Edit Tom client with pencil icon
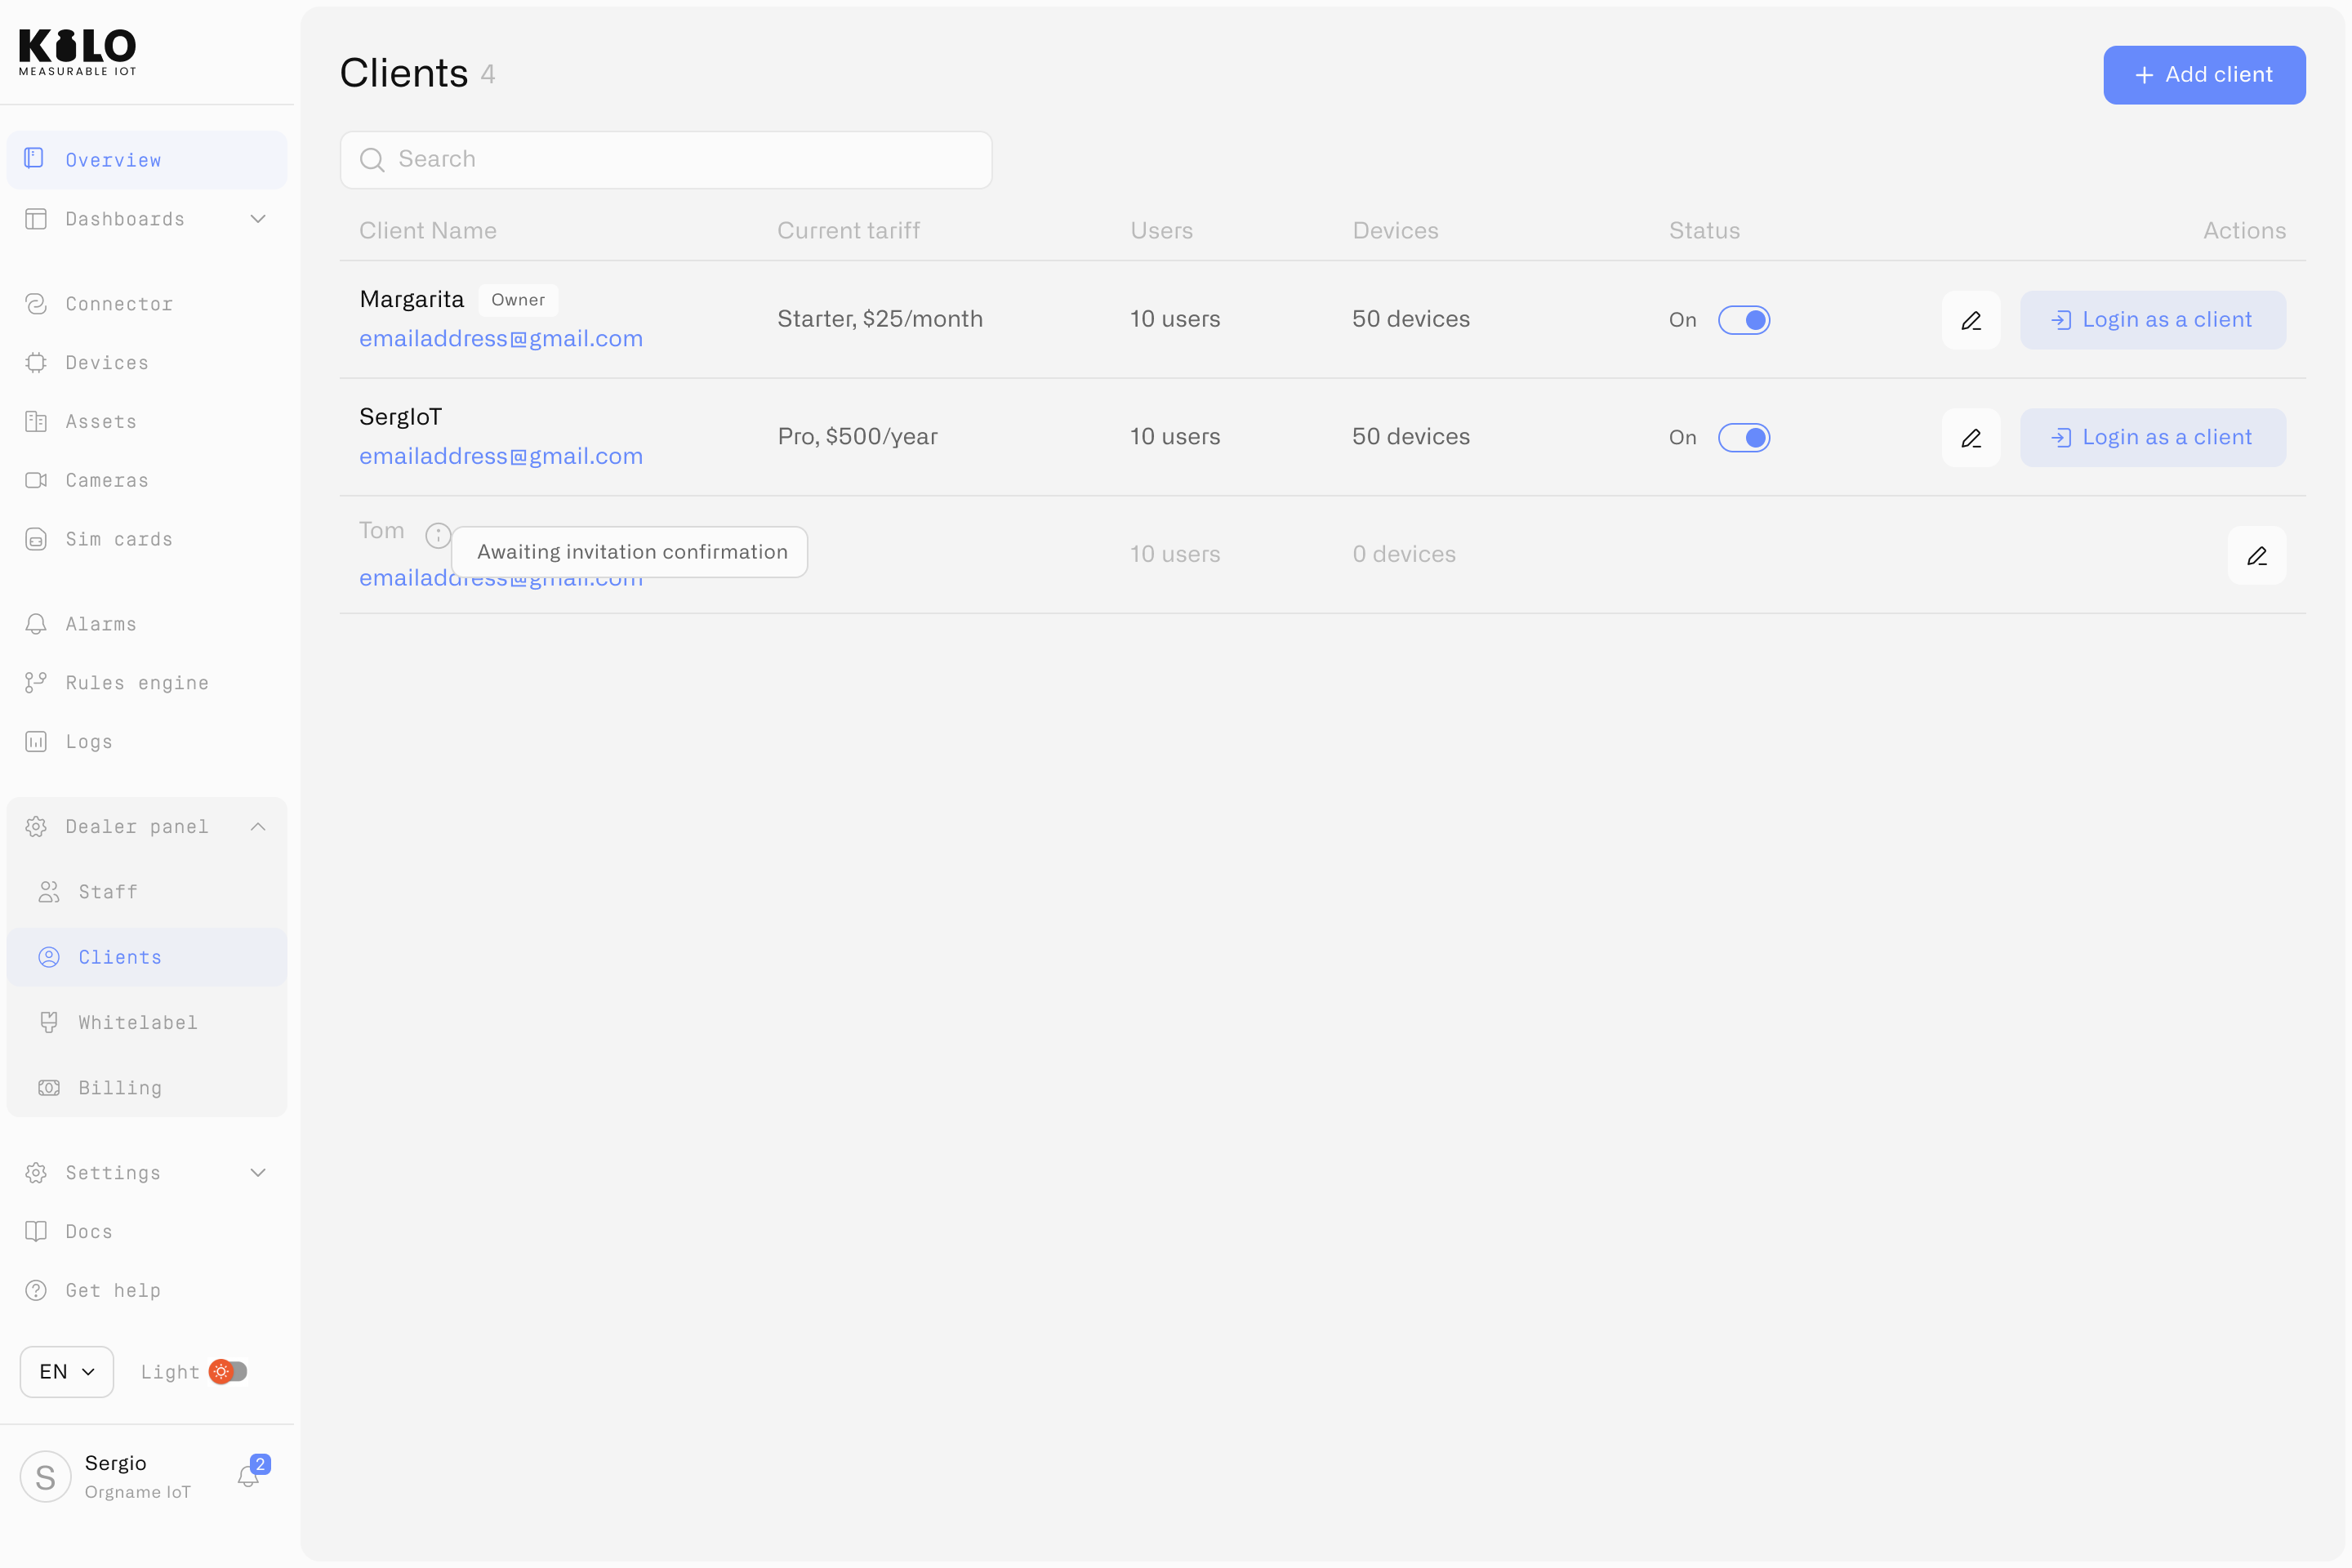The image size is (2352, 1568). pyautogui.click(x=2257, y=556)
